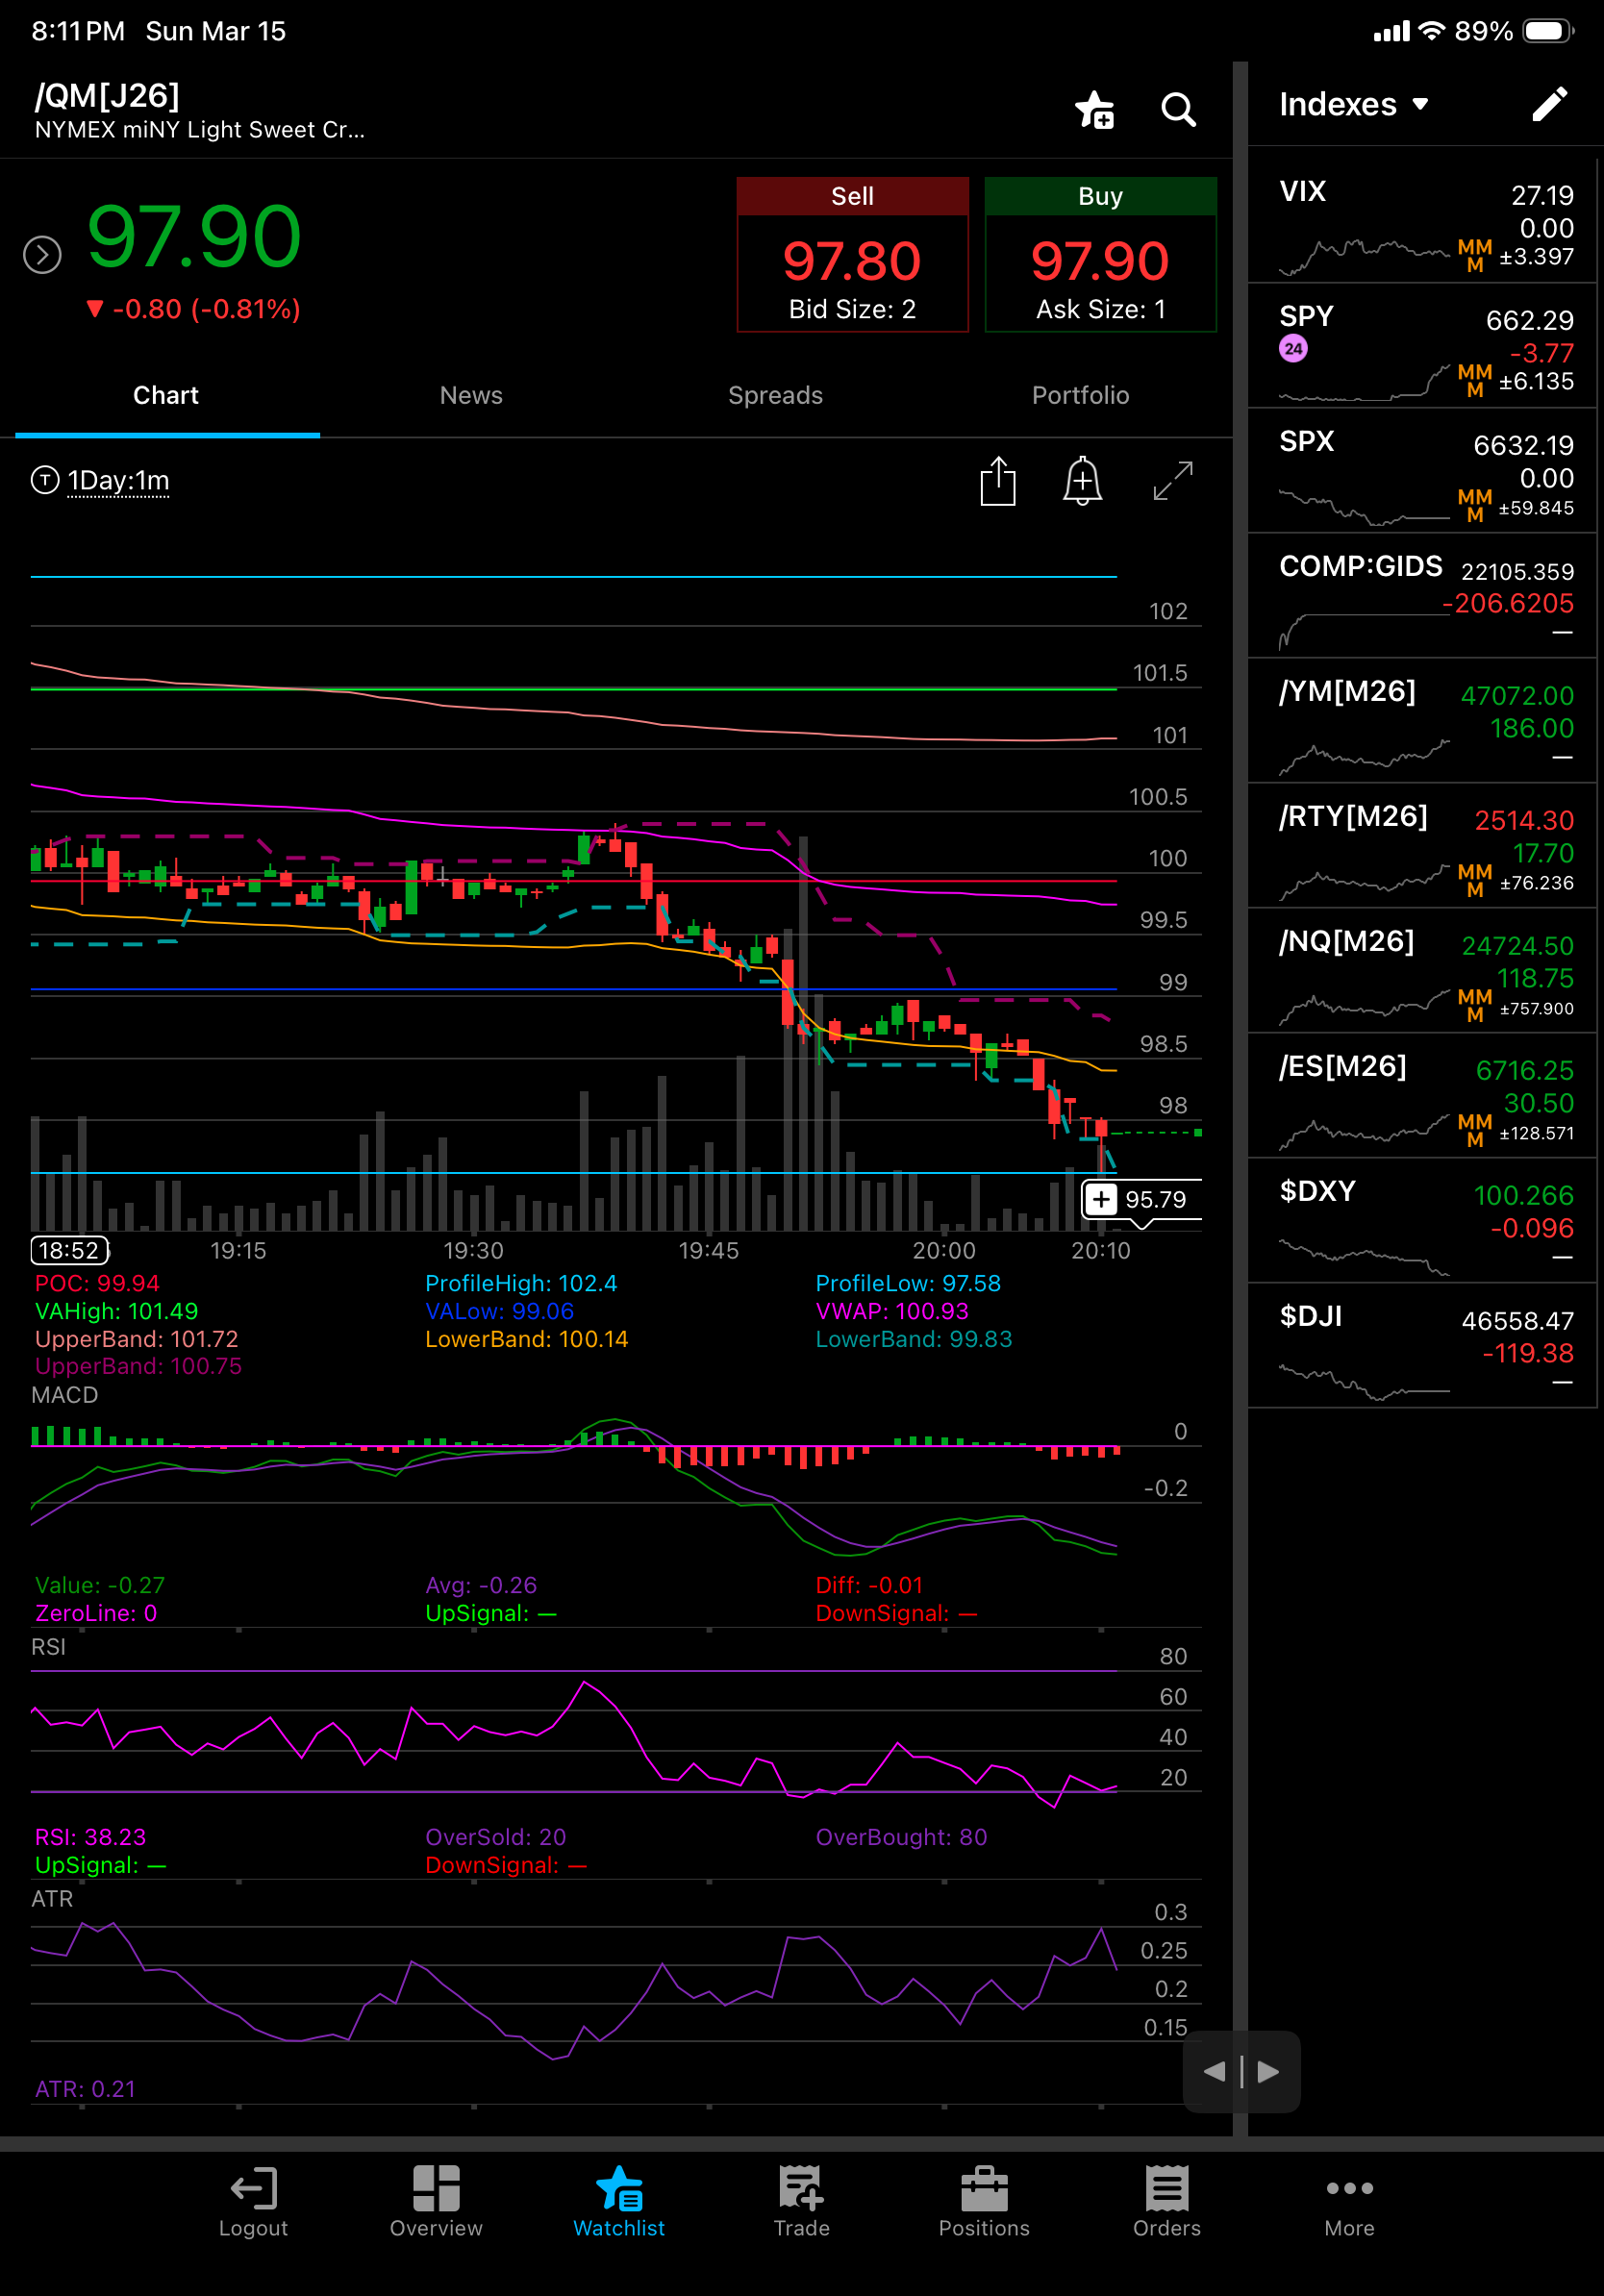Select $DXY row in Indexes list
Screen dimensions: 1604x2296
[1421, 1222]
